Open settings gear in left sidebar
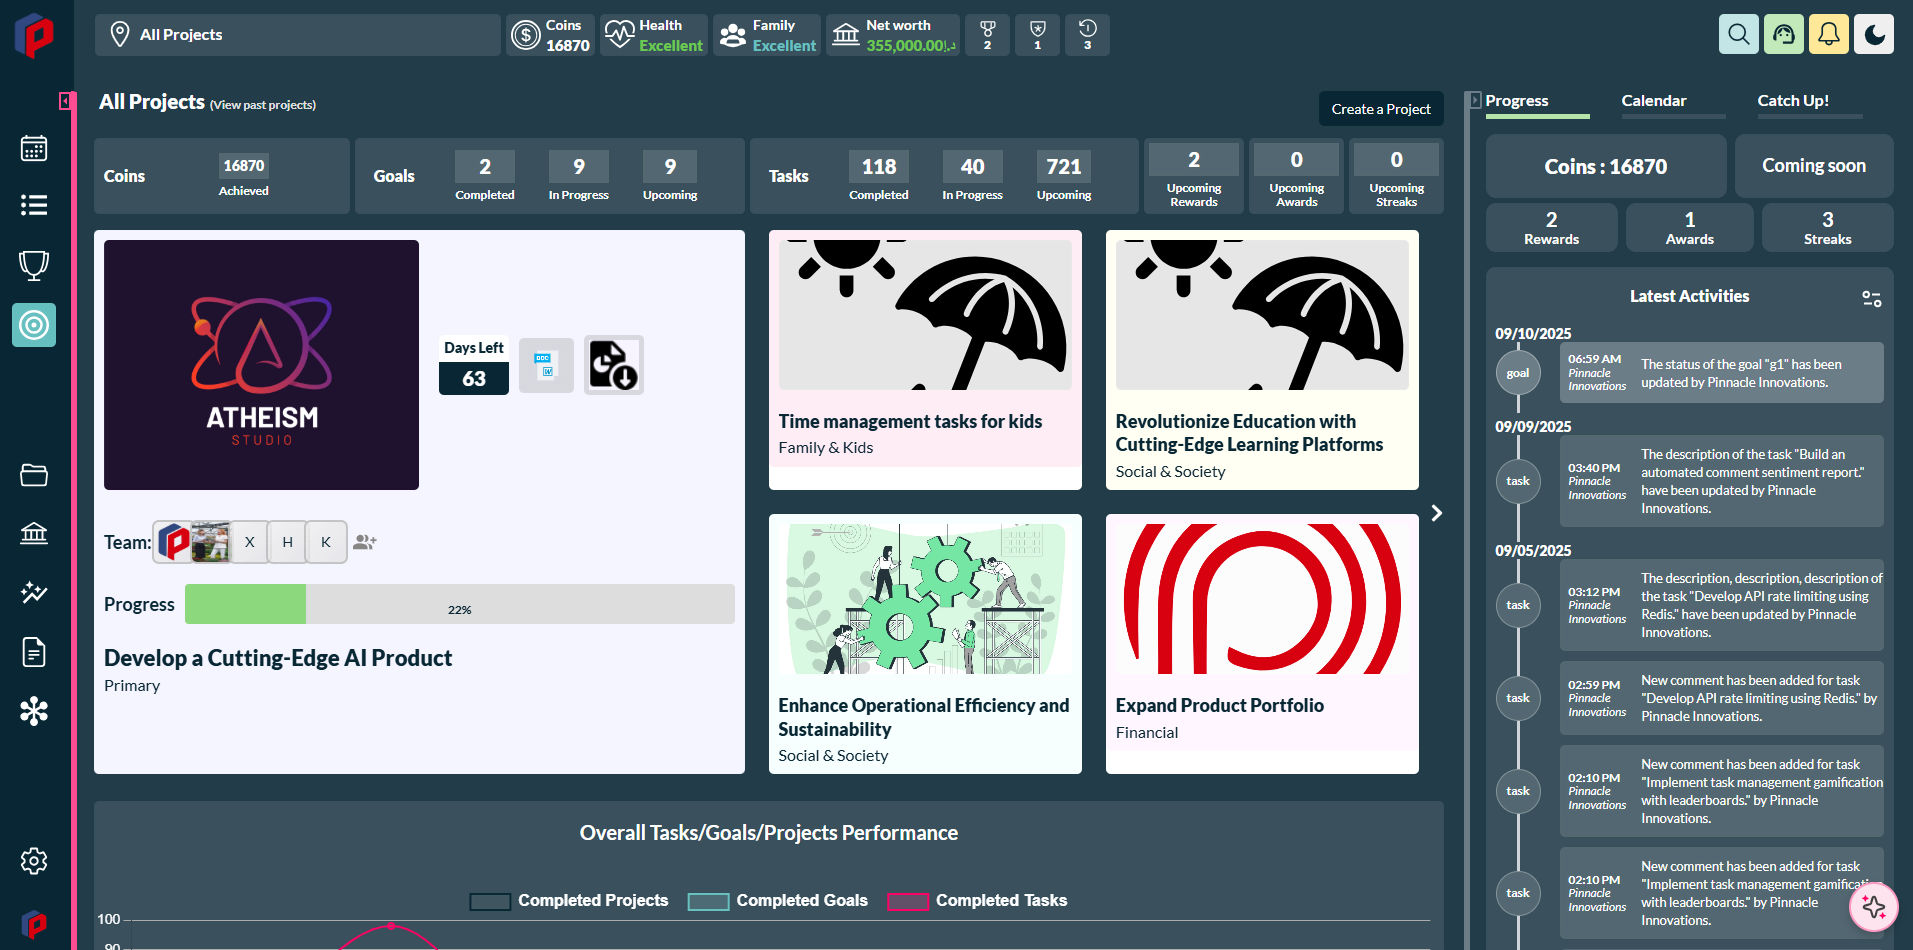Viewport: 1913px width, 950px height. tap(34, 861)
